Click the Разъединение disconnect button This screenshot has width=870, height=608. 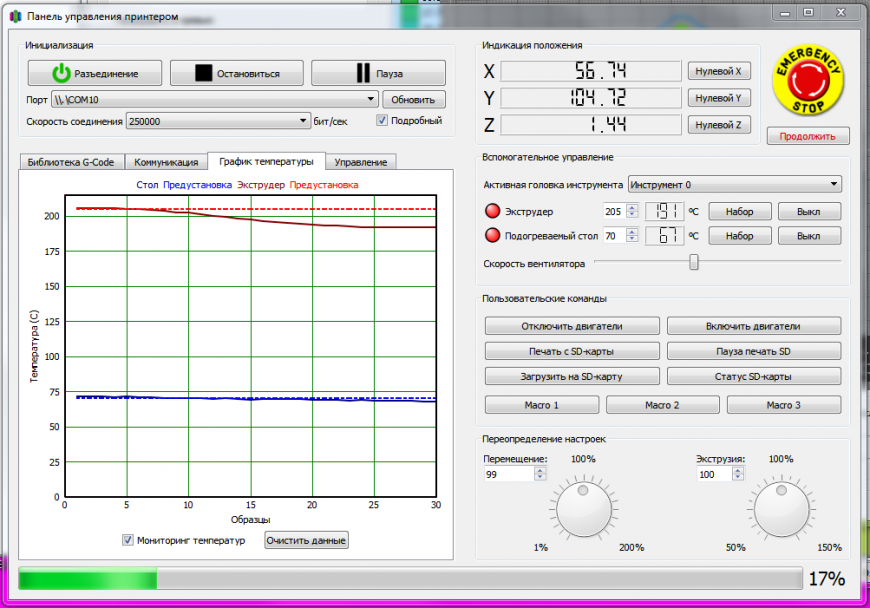pyautogui.click(x=95, y=73)
